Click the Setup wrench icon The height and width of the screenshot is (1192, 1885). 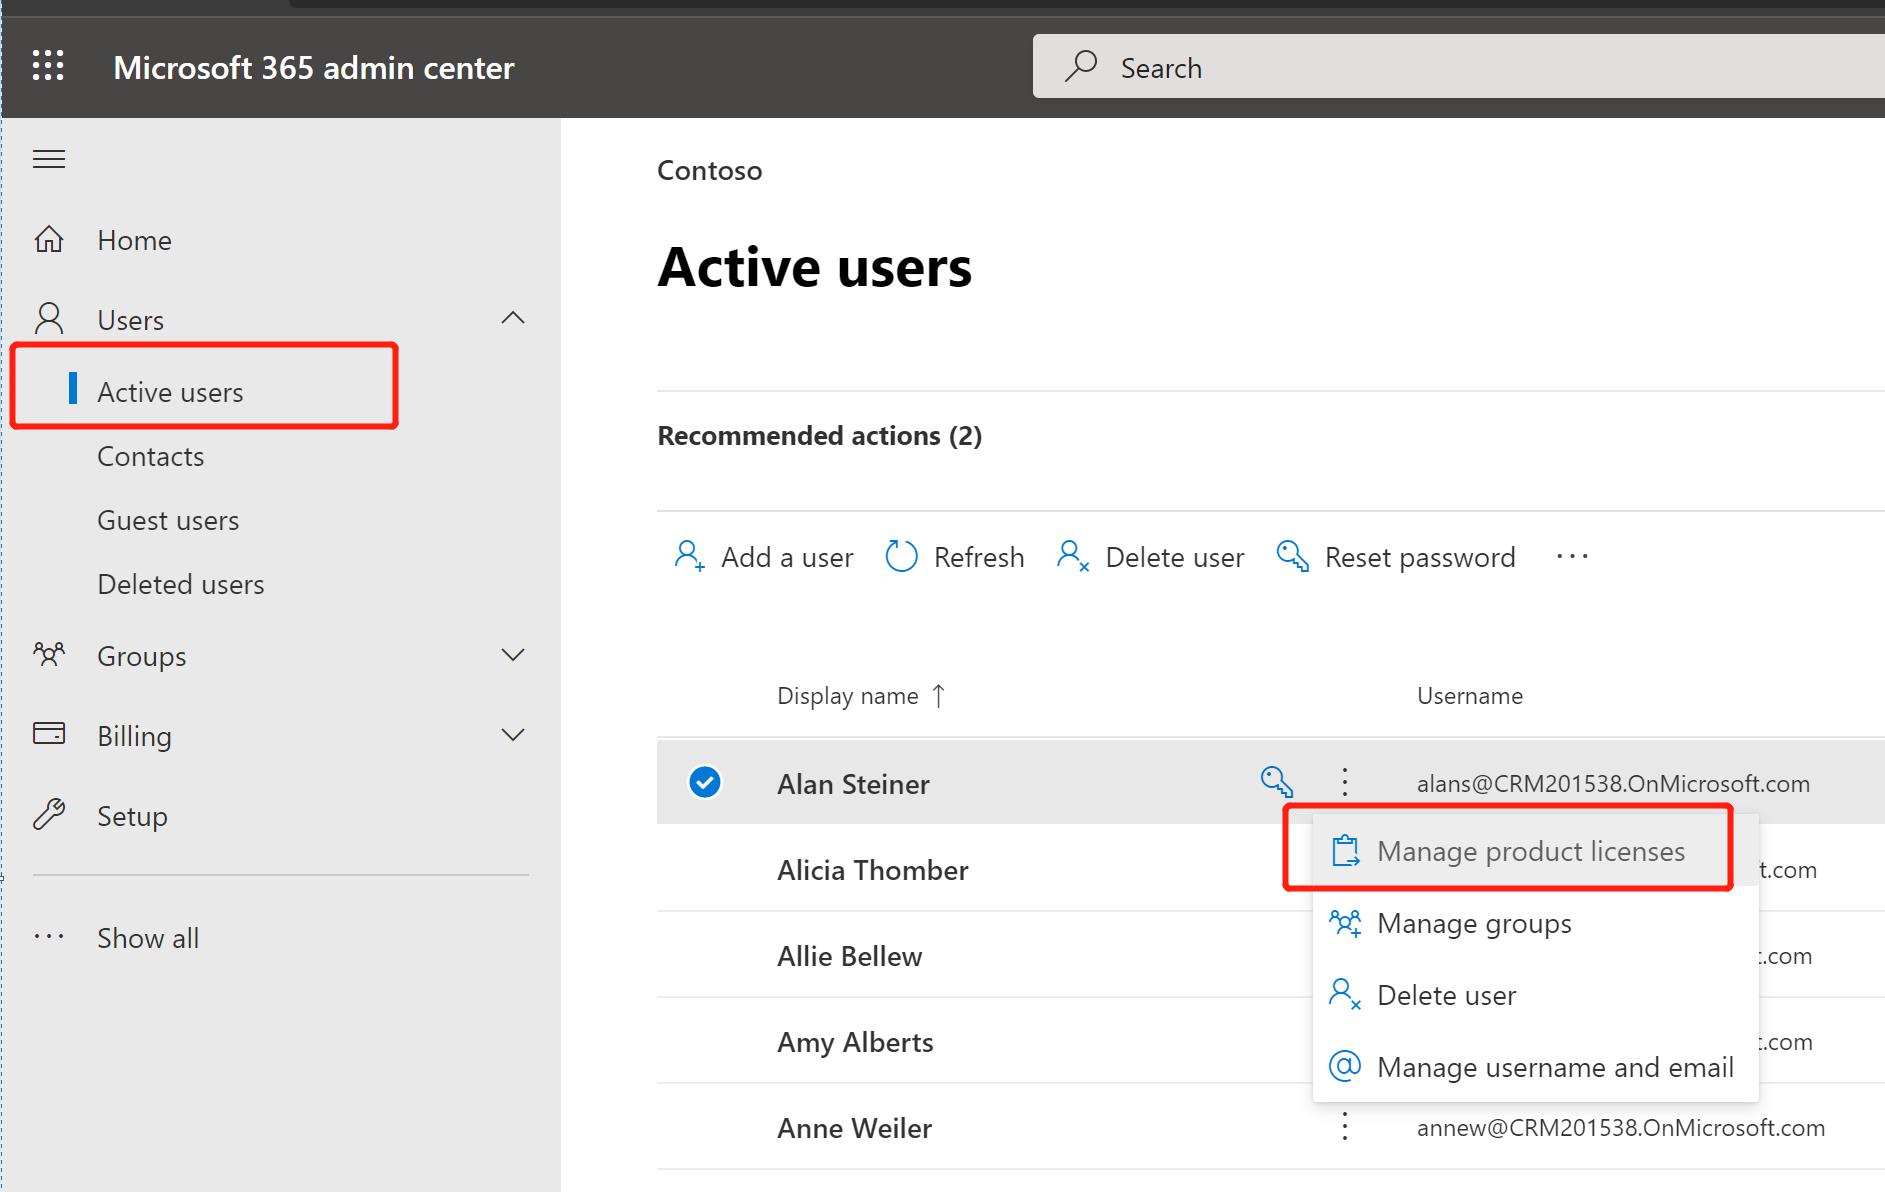(49, 815)
